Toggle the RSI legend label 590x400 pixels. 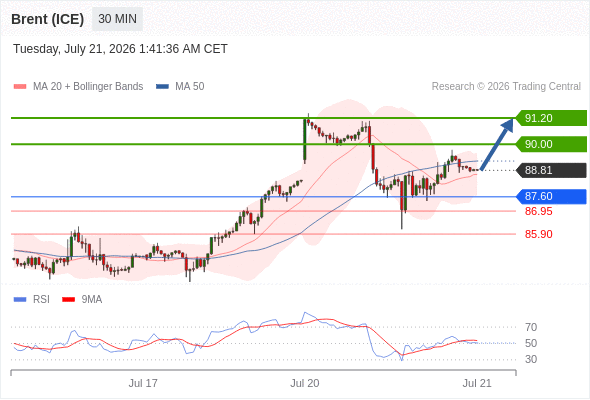tap(41, 300)
